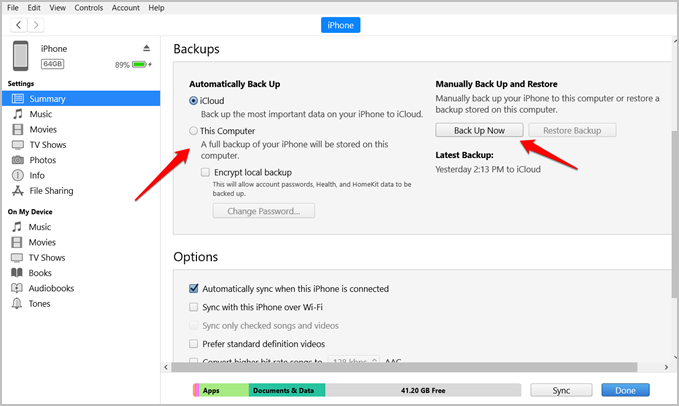Click the back navigation arrow
The height and width of the screenshot is (406, 679).
19,25
